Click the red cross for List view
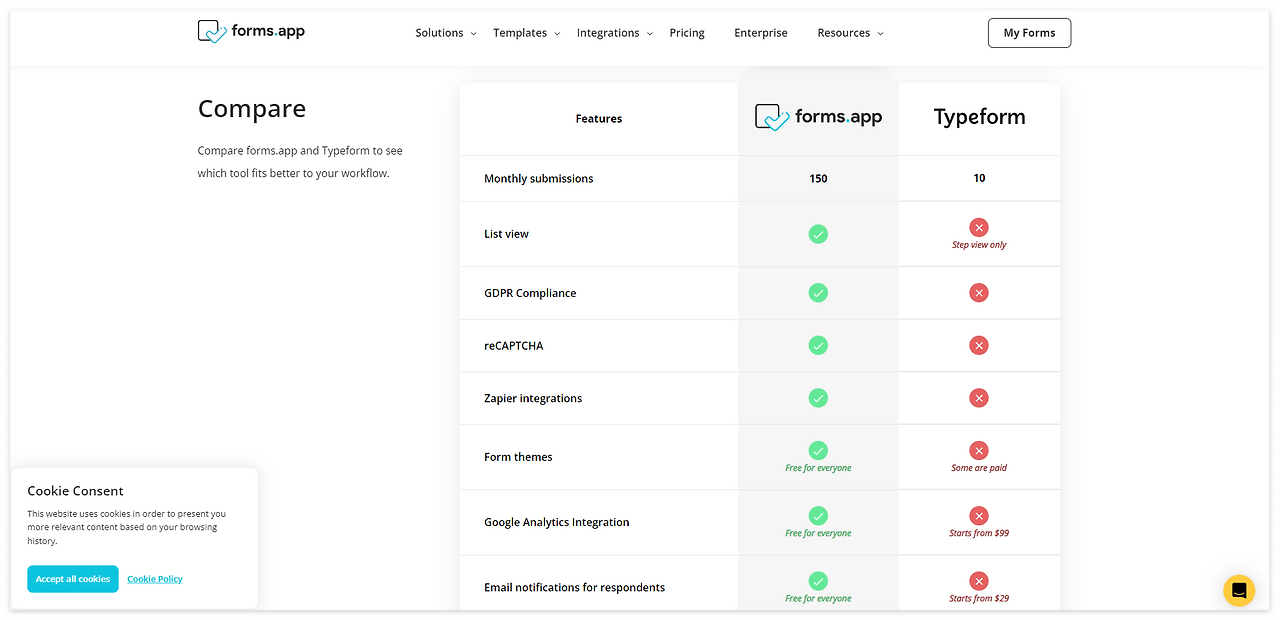Viewport: 1280px width, 620px height. click(979, 228)
